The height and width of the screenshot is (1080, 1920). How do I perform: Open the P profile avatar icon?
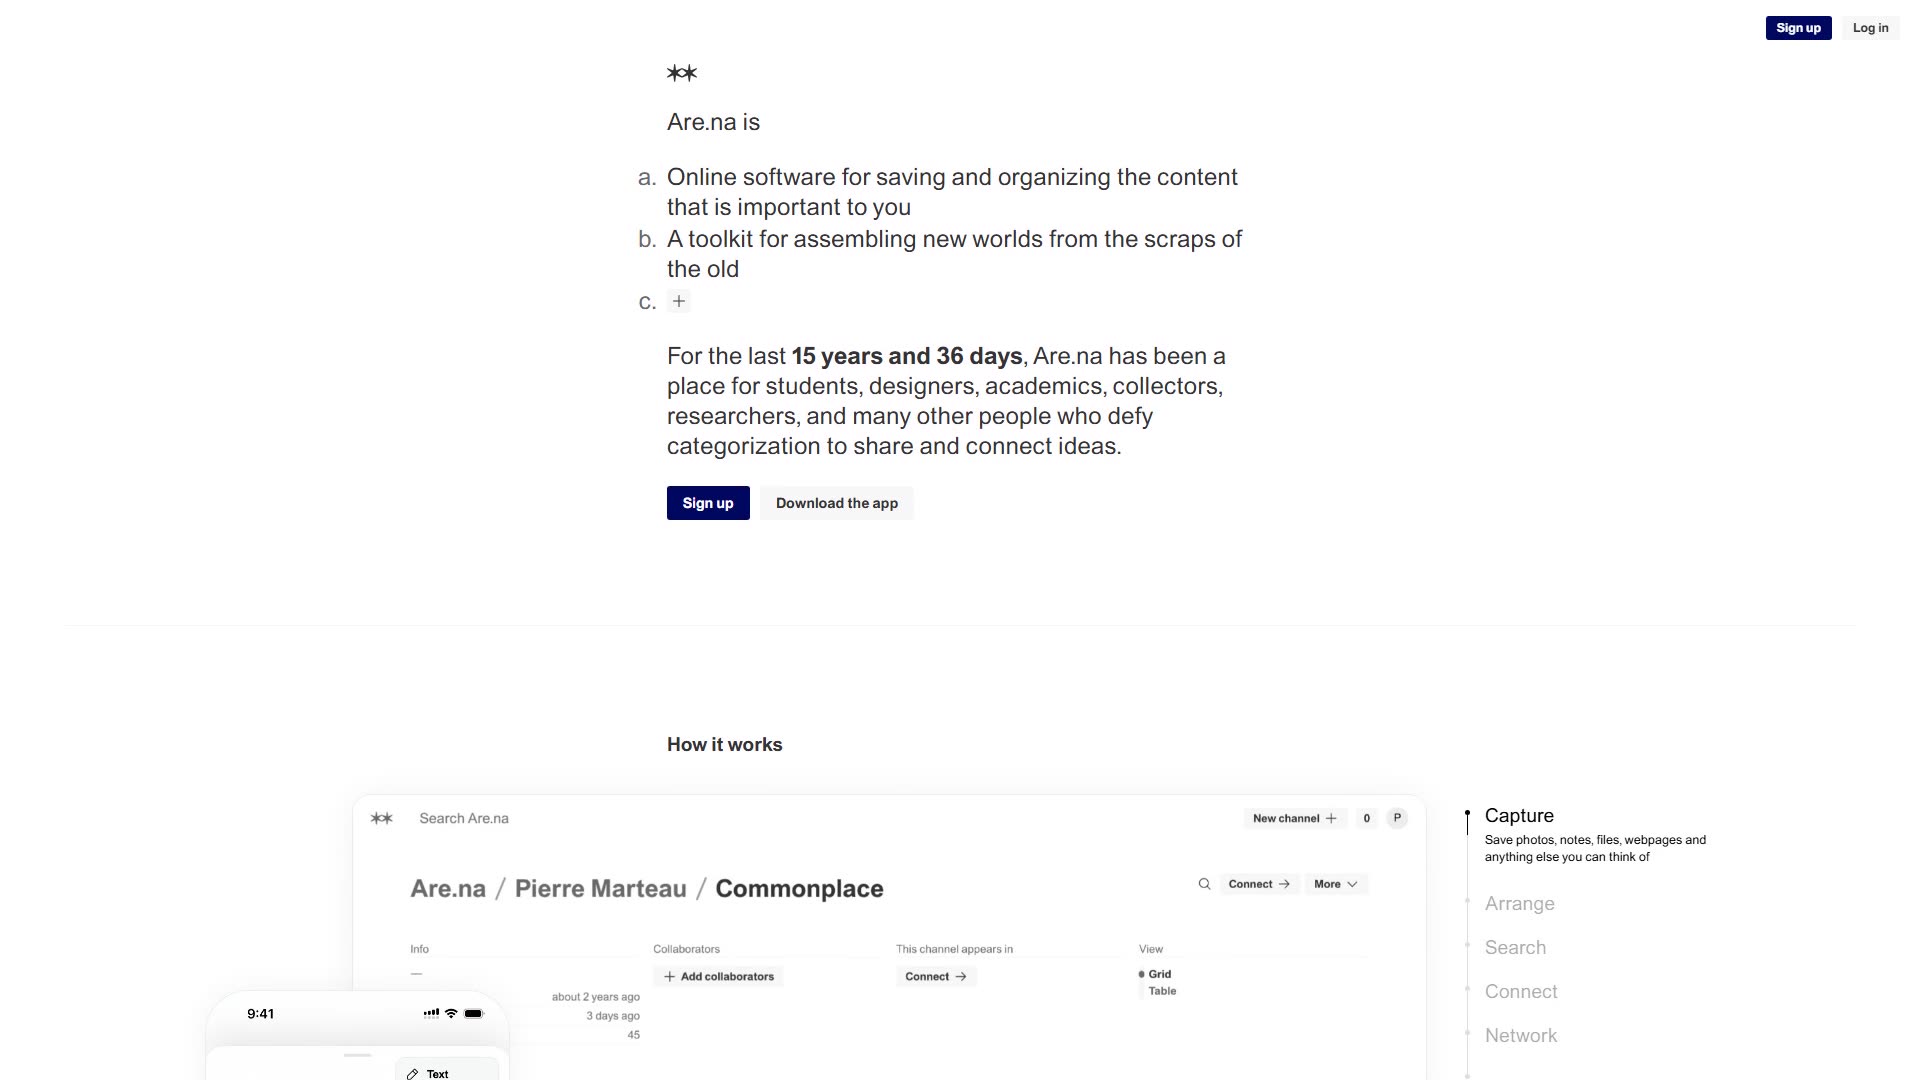(x=1397, y=818)
